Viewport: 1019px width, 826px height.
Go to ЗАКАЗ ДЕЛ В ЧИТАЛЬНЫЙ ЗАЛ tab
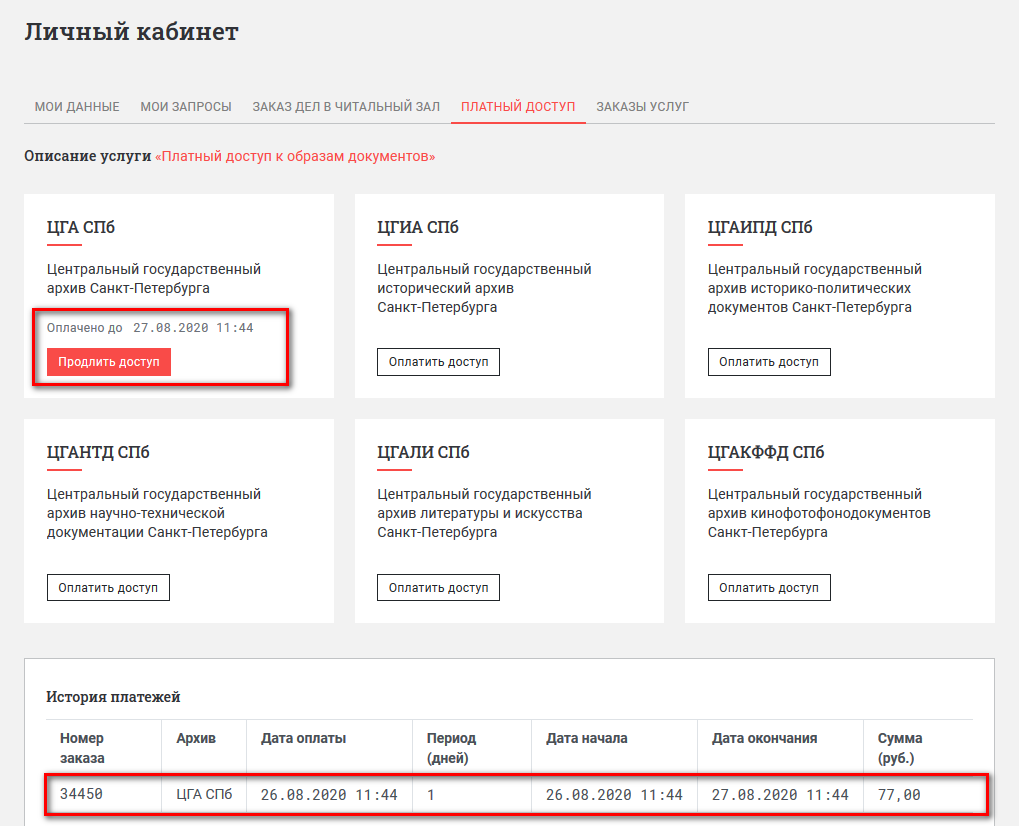346,107
